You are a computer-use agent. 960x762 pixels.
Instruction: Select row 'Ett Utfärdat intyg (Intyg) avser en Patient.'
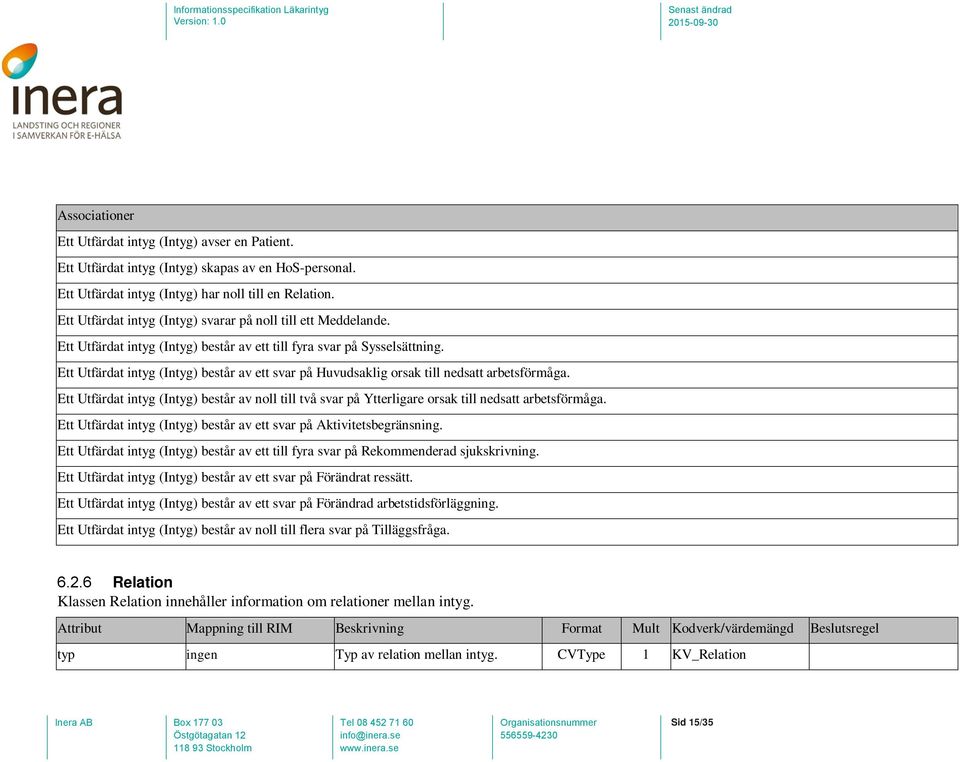(507, 243)
